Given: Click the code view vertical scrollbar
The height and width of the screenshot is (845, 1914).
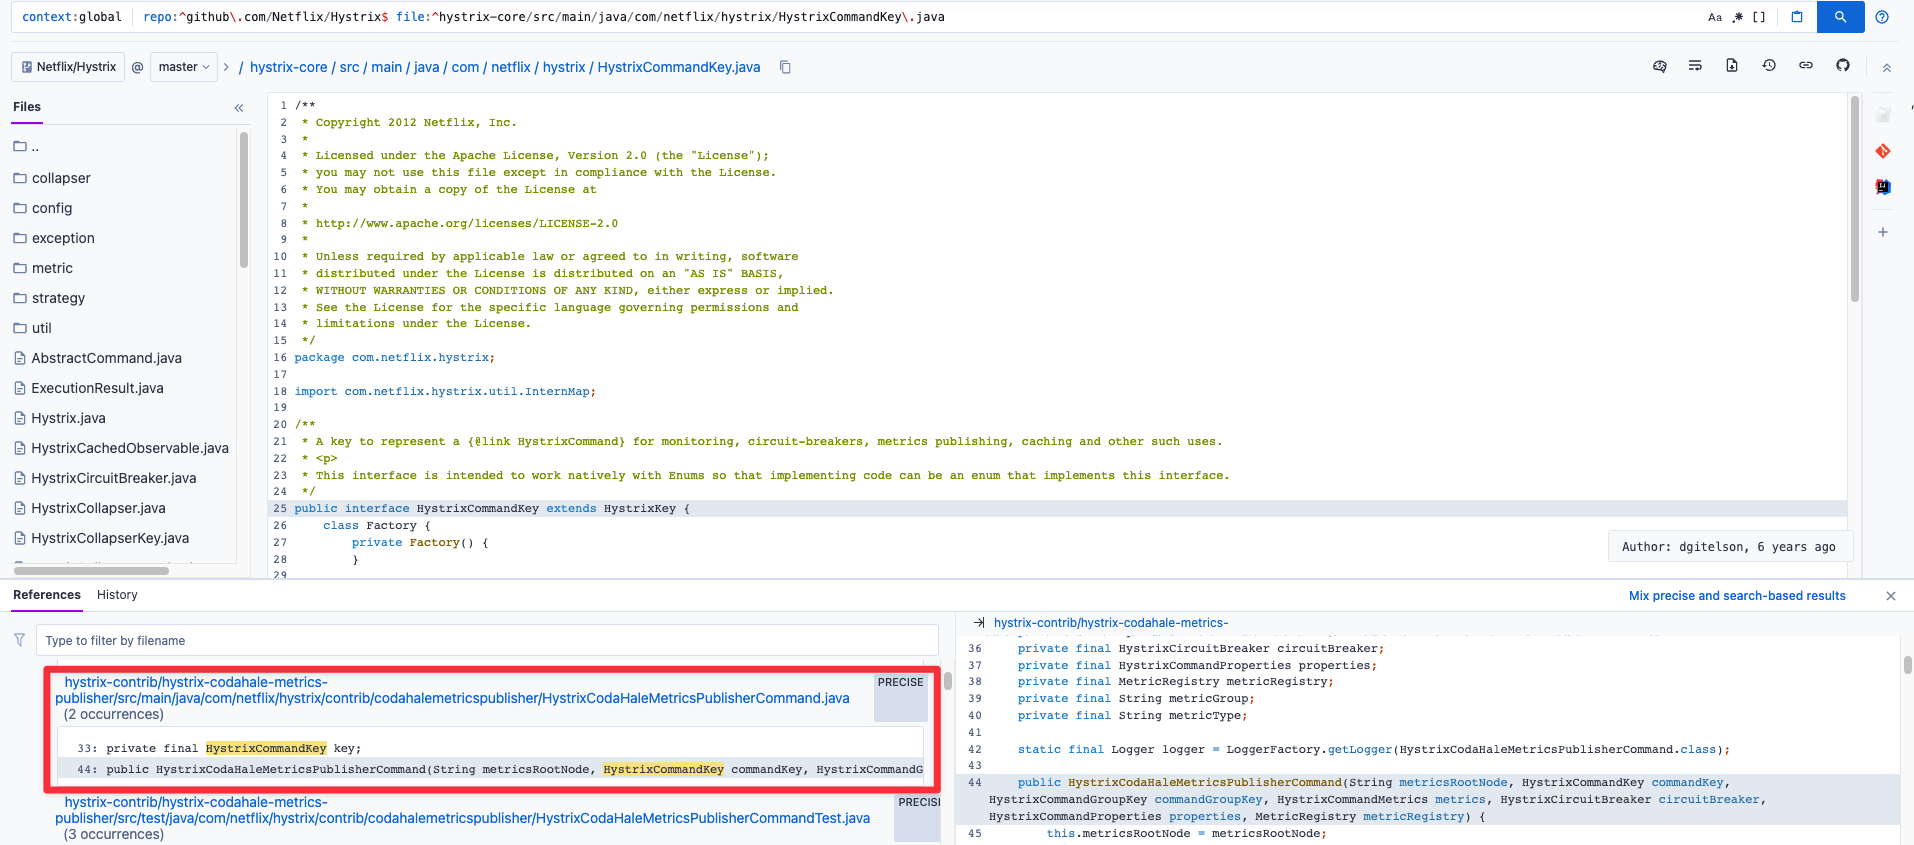Looking at the screenshot, I should click(1855, 199).
